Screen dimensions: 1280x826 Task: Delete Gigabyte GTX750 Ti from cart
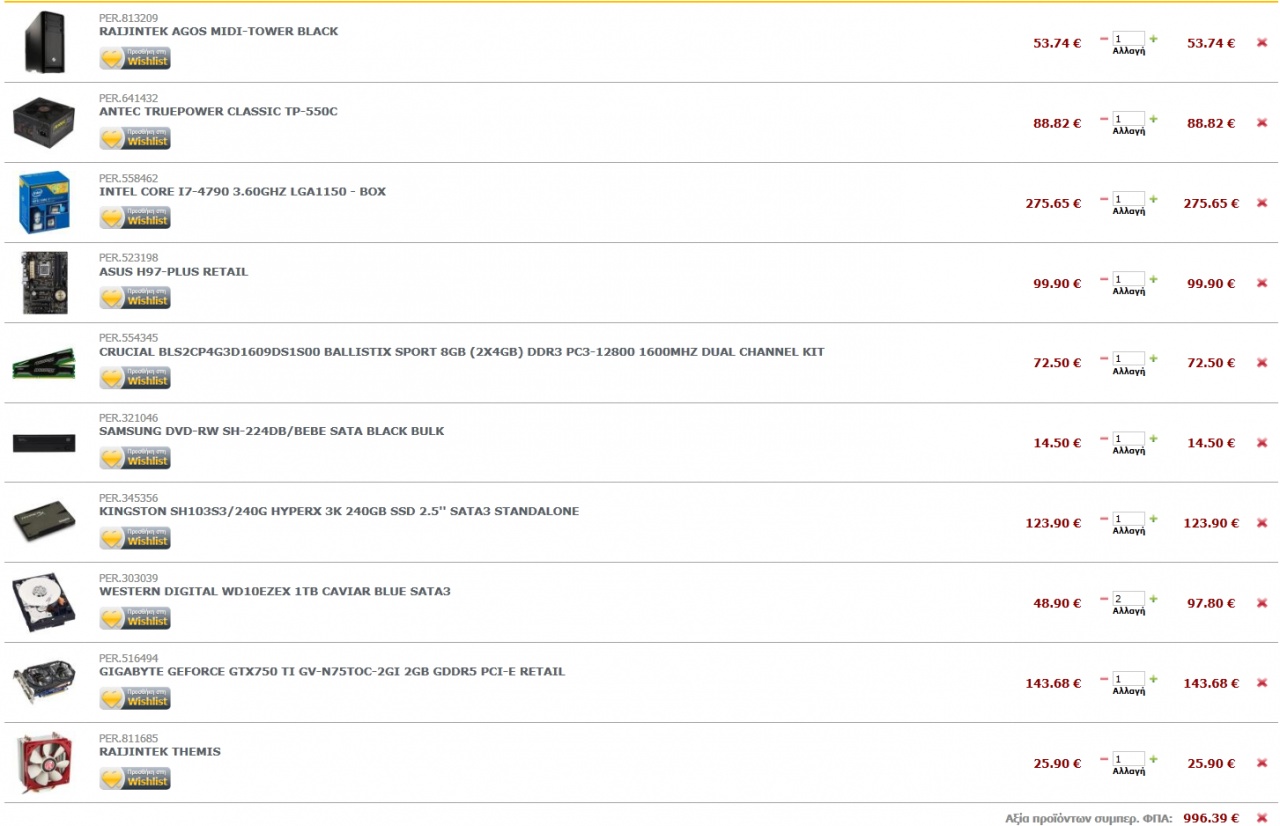(1262, 683)
